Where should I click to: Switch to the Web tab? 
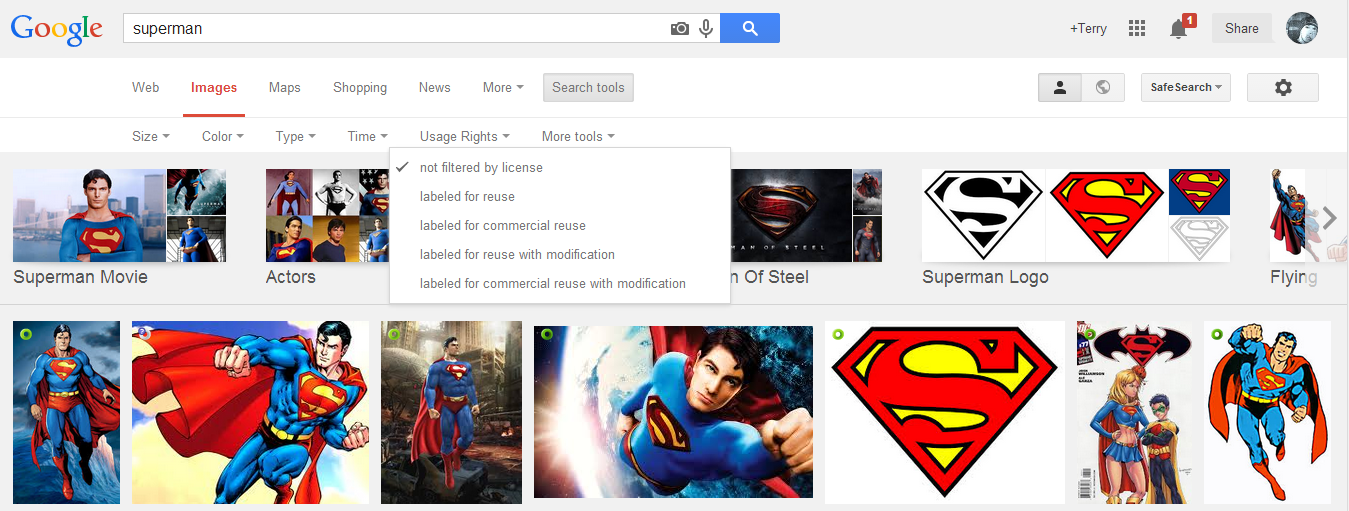[x=146, y=87]
